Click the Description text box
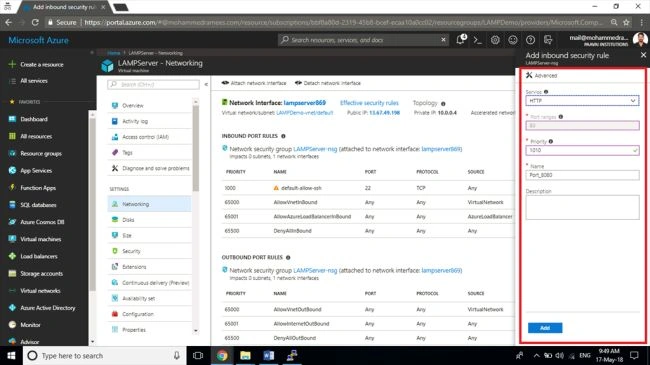Screen dimensions: 650x365 [582, 207]
